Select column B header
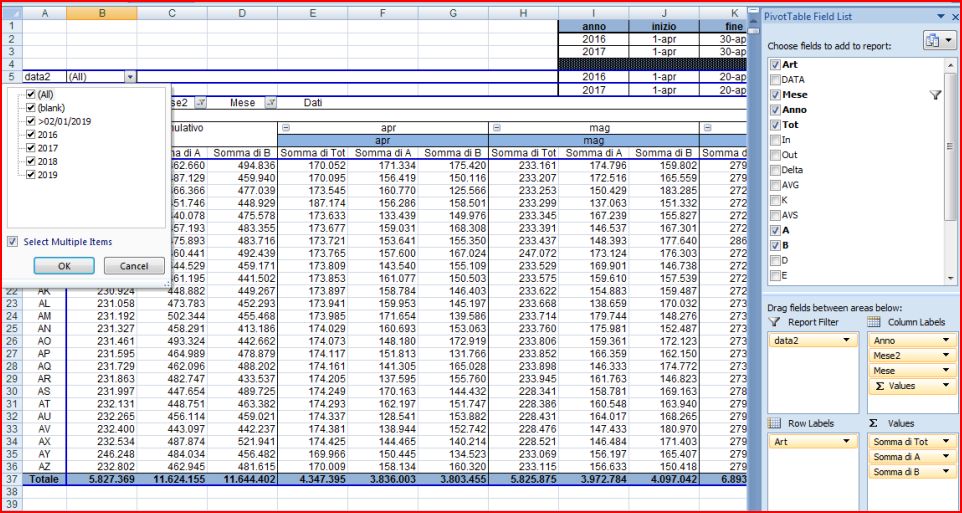962x513 pixels. [101, 13]
